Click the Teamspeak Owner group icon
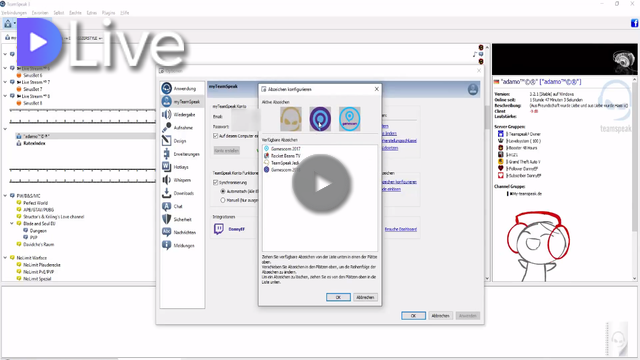The width and height of the screenshot is (640, 360). (500, 134)
